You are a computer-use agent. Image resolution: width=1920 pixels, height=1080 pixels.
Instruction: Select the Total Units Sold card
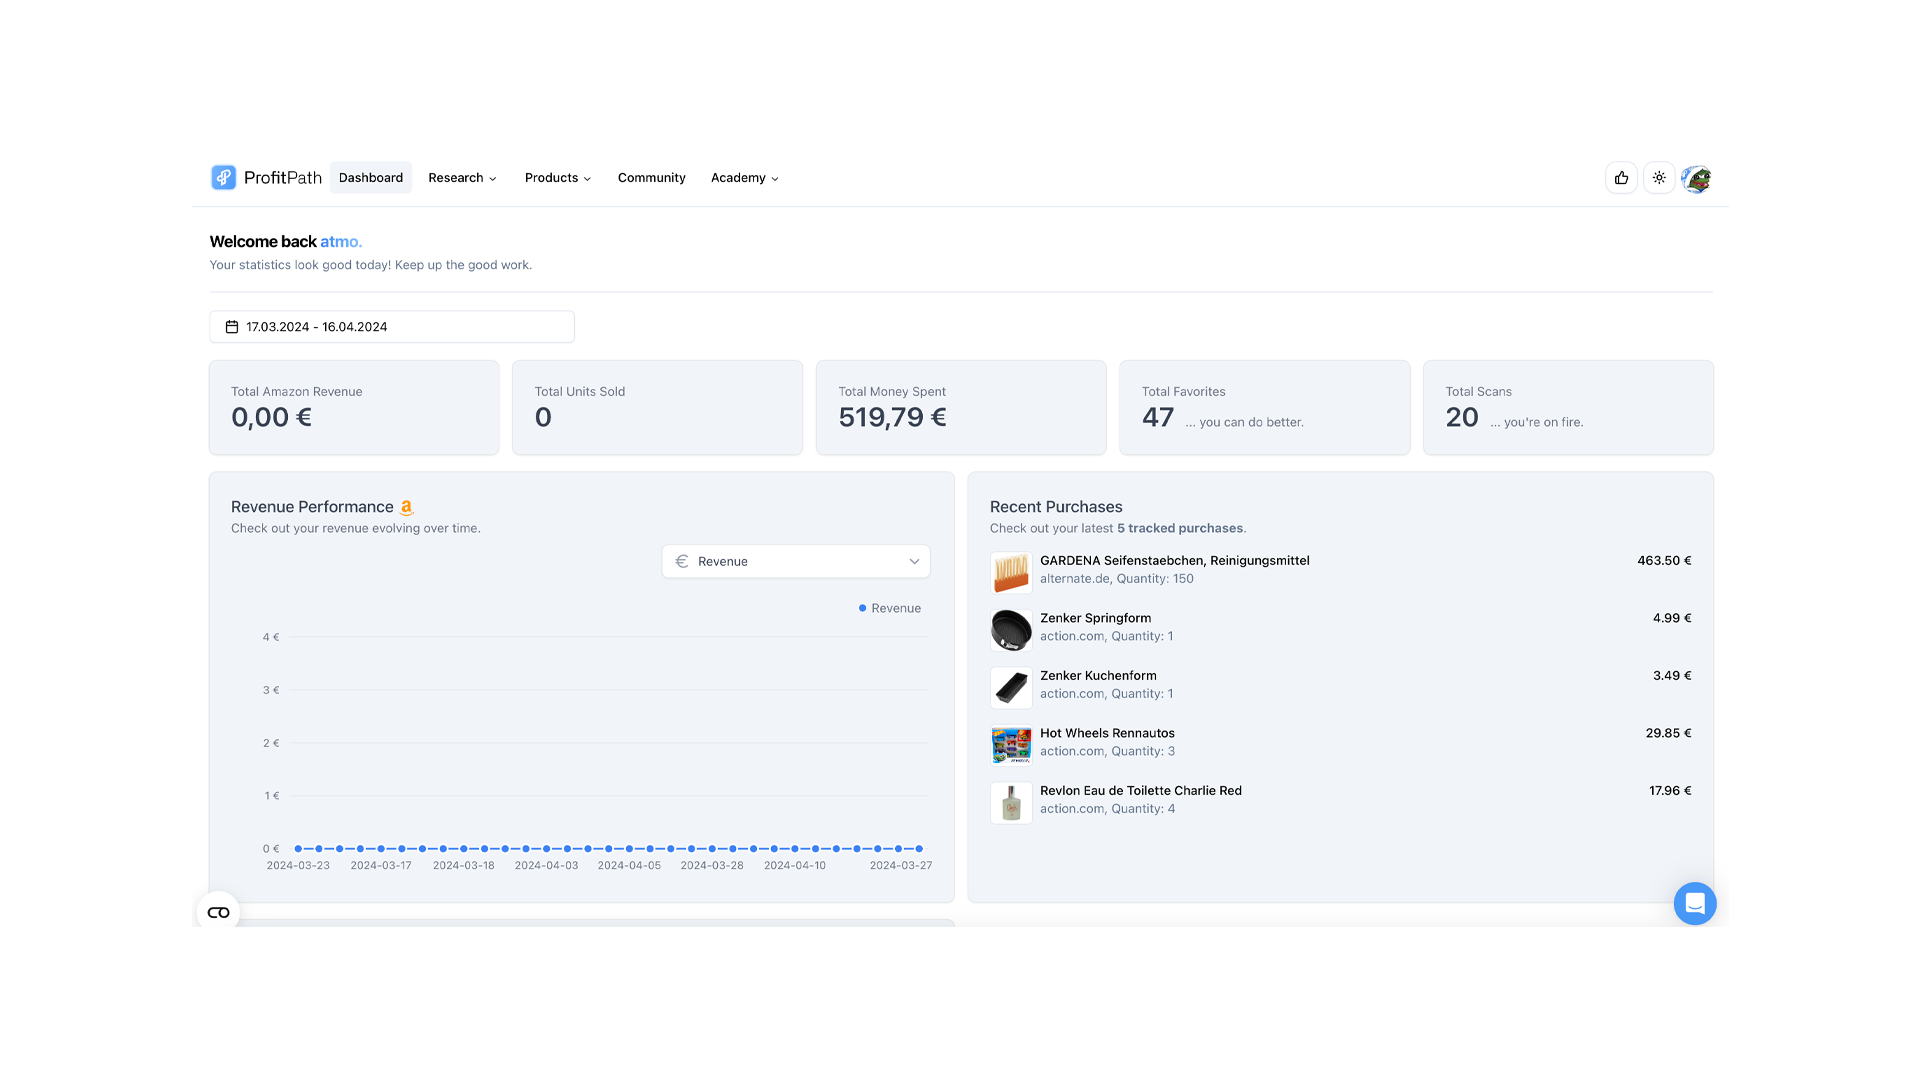coord(657,408)
